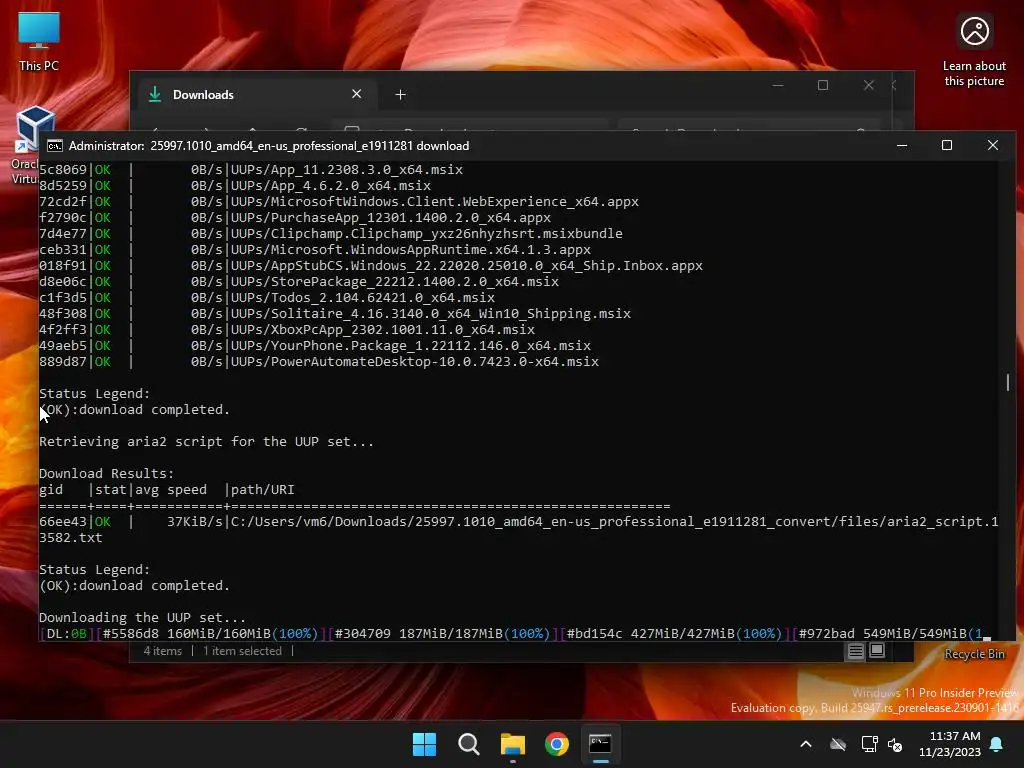Click the console window vertical scrollbar
Image resolution: width=1024 pixels, height=768 pixels.
[1008, 382]
